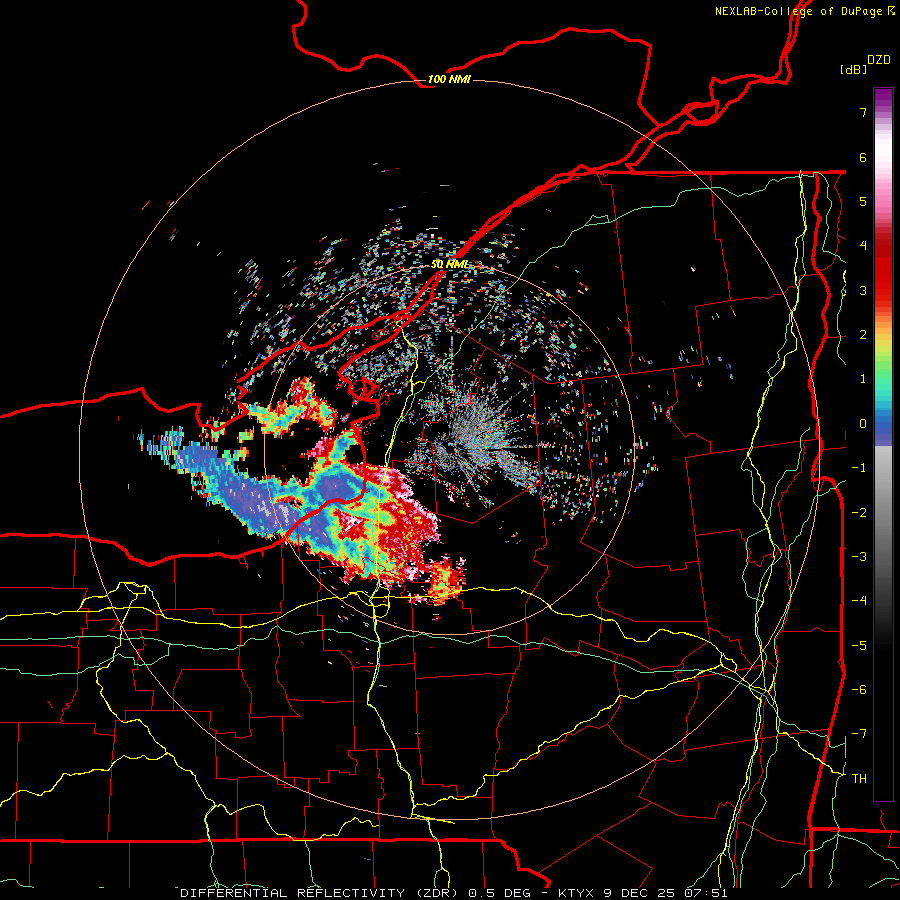Click the 1 value on color scale
Image resolution: width=900 pixels, height=900 pixels.
863,379
